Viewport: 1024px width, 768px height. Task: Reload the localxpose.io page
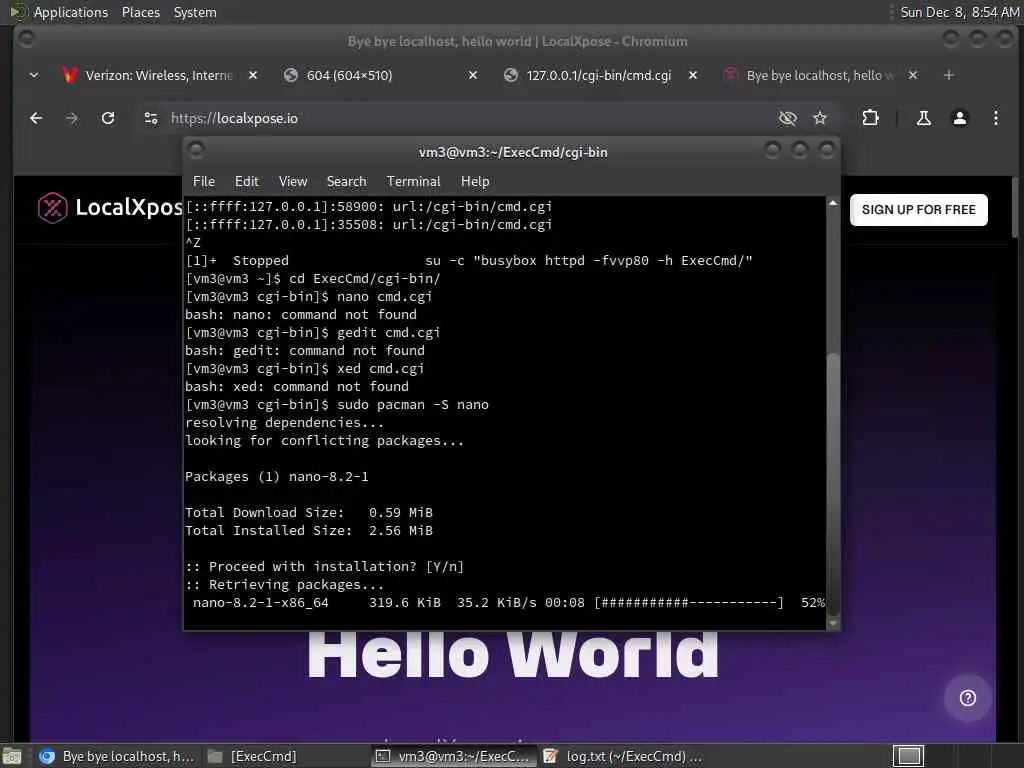(x=108, y=118)
